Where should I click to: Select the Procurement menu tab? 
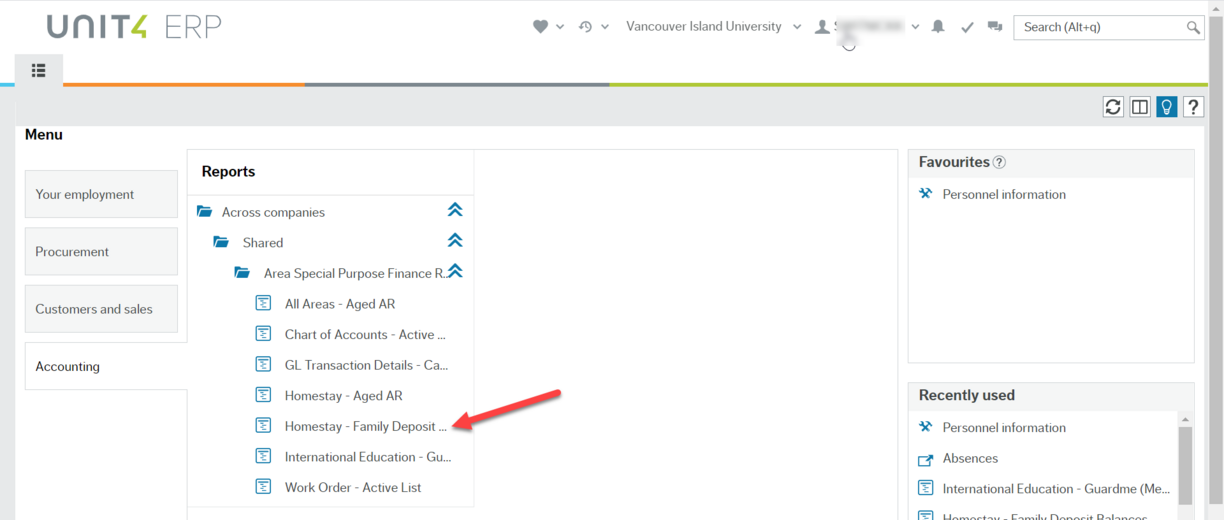point(101,251)
